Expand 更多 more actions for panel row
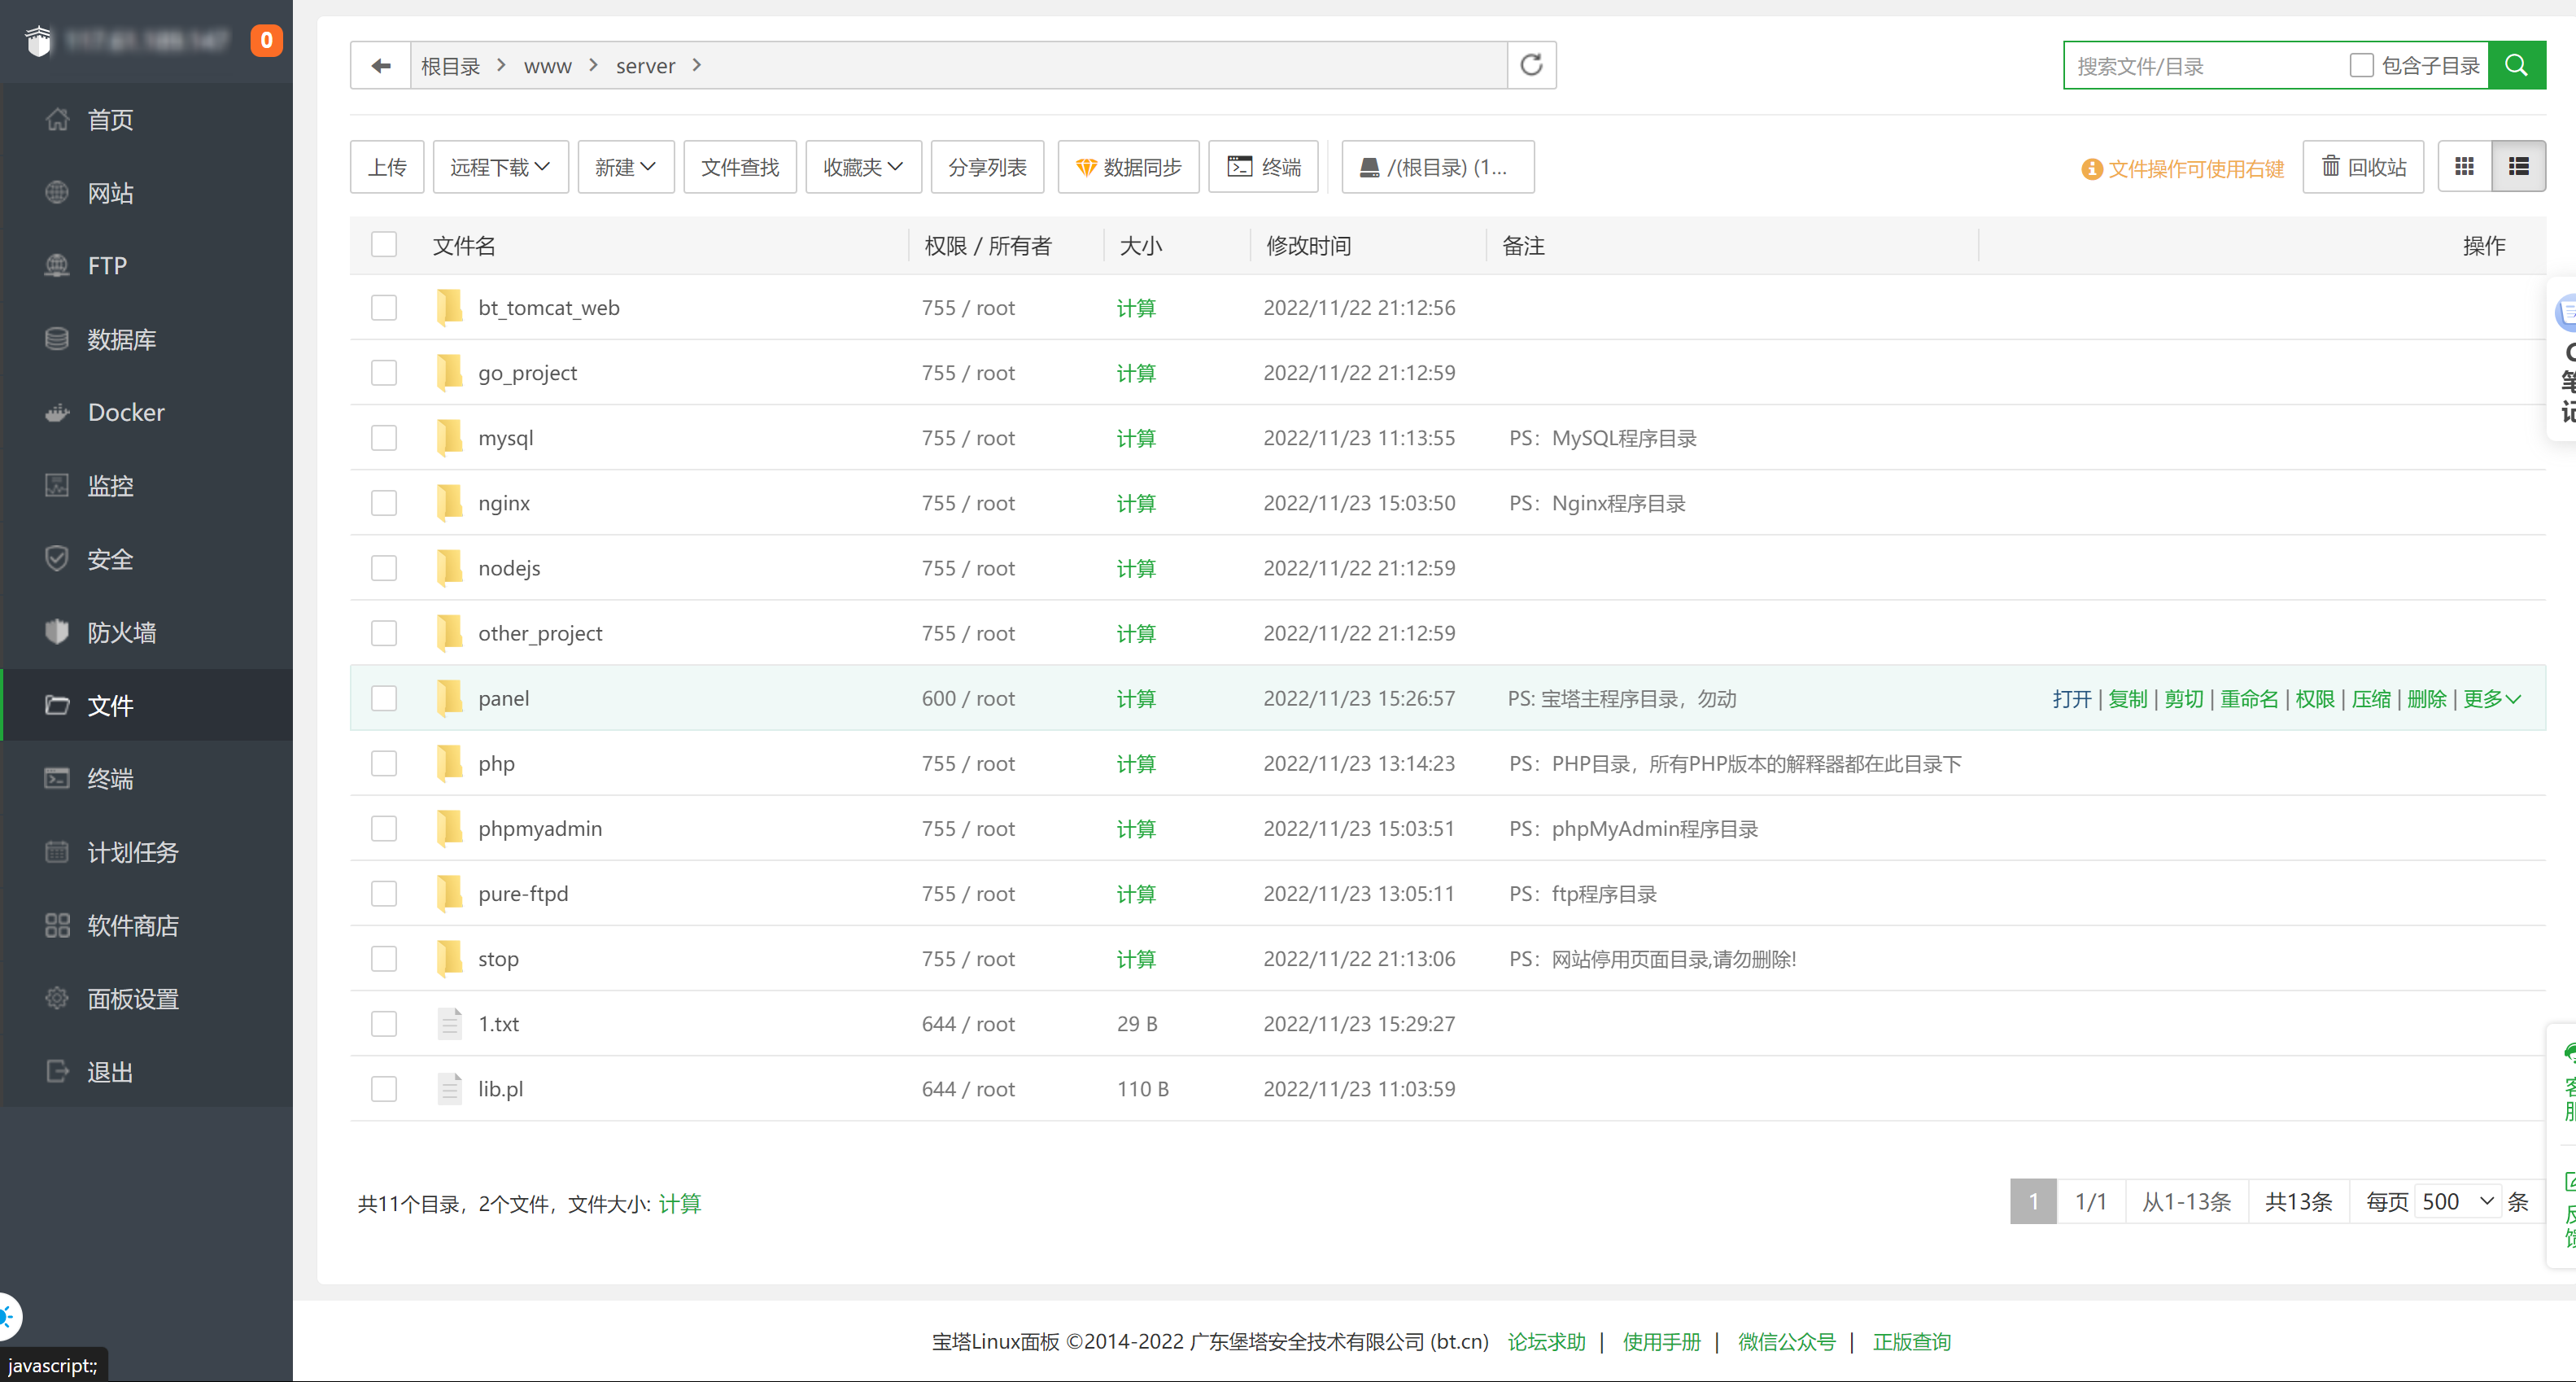The height and width of the screenshot is (1382, 2576). (2492, 699)
